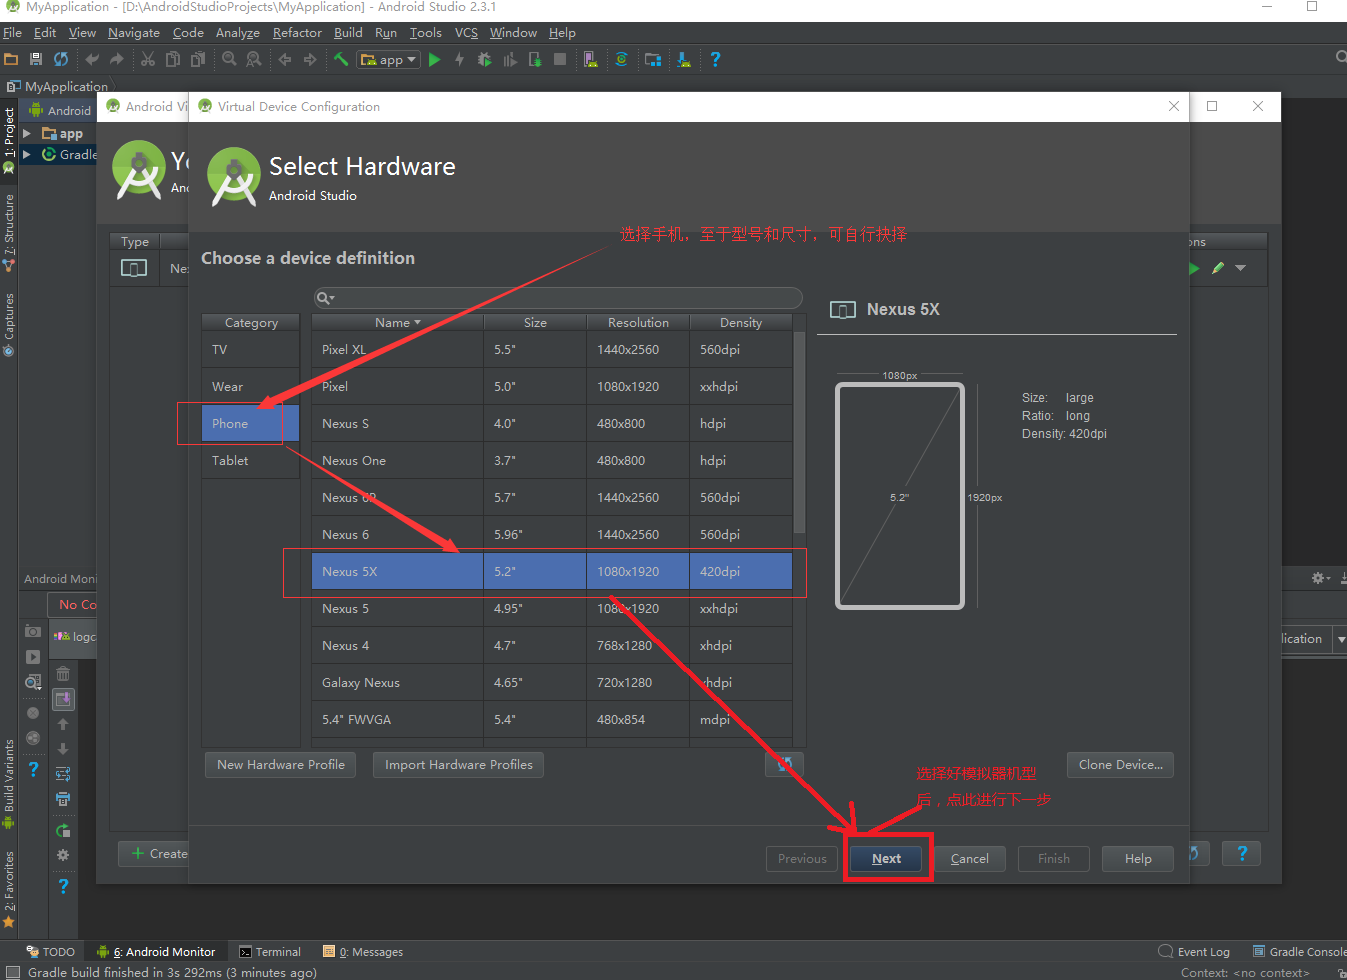Sort devices by Resolution column header

click(638, 322)
